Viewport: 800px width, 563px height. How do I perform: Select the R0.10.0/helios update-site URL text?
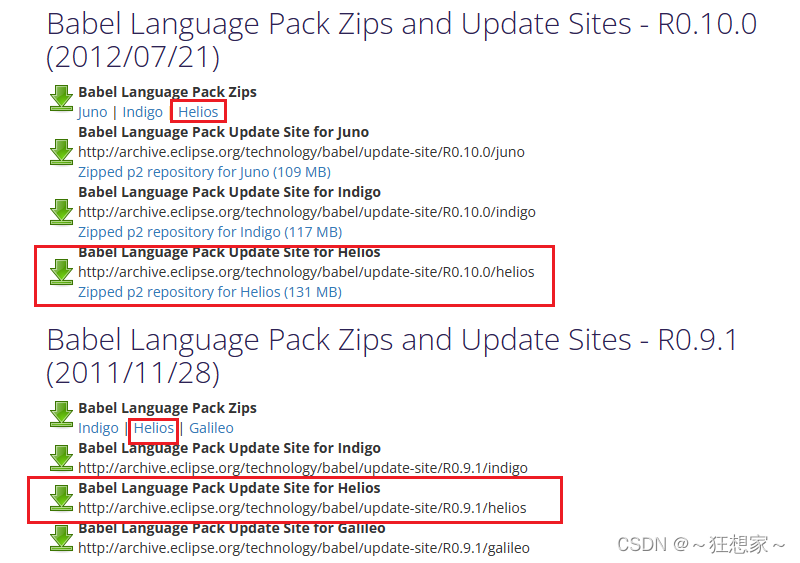pyautogui.click(x=306, y=272)
